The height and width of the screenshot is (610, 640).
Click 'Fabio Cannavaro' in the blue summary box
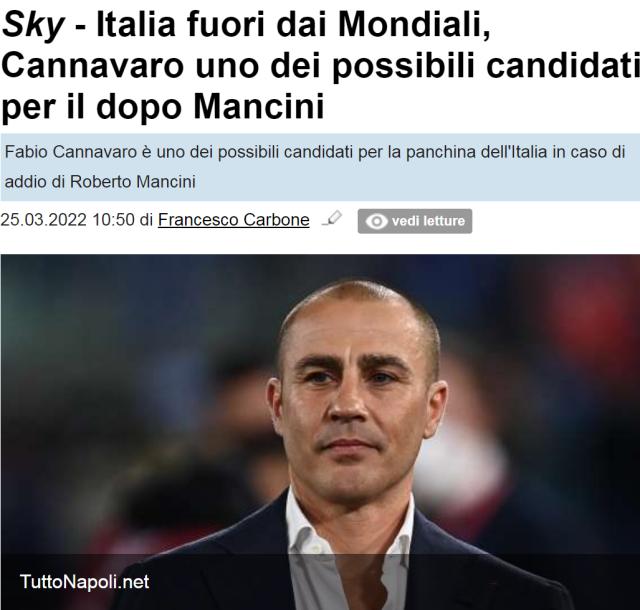click(71, 152)
